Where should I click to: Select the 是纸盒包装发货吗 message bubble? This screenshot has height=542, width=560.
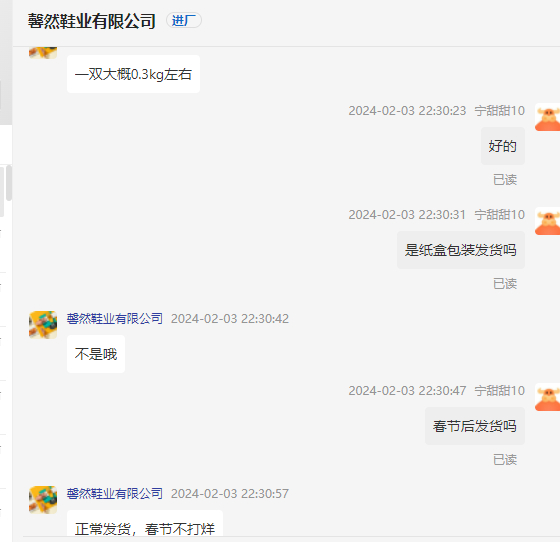(461, 250)
